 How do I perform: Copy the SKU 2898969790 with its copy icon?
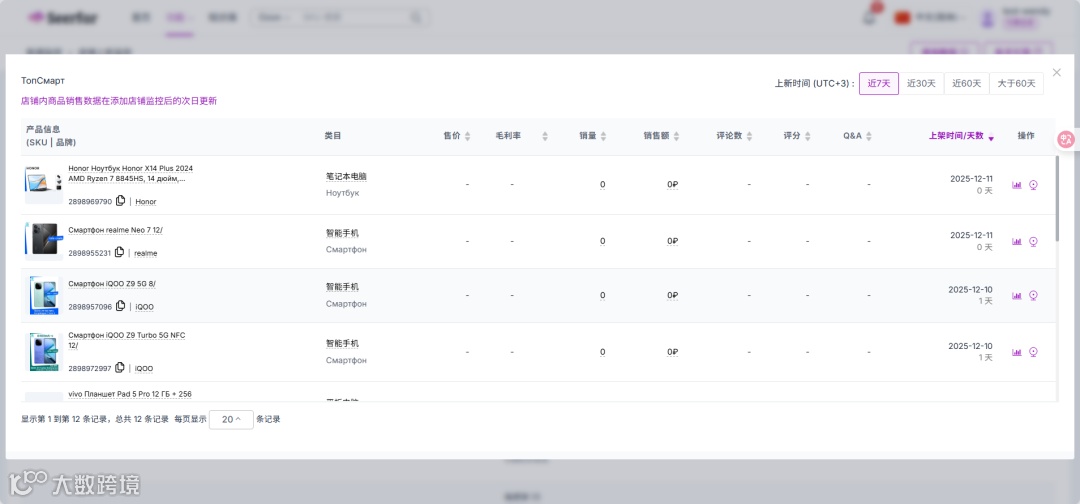point(121,201)
